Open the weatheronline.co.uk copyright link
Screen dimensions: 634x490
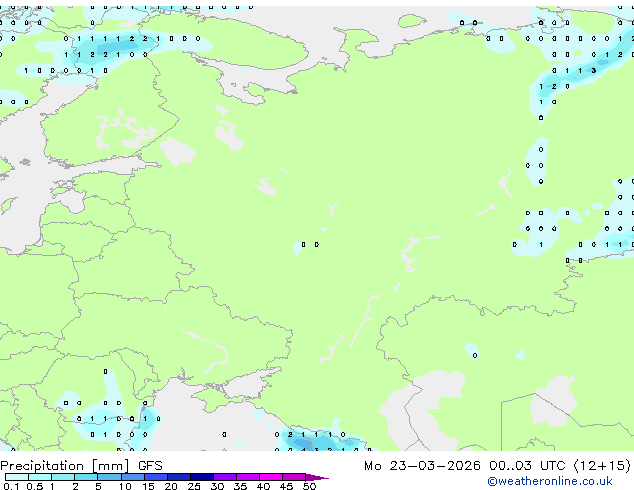click(x=549, y=481)
